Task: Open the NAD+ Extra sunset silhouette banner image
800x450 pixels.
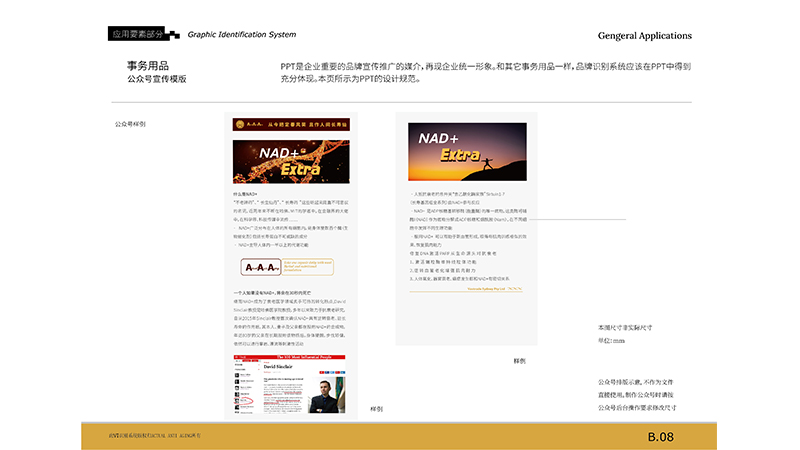Action: coord(467,152)
